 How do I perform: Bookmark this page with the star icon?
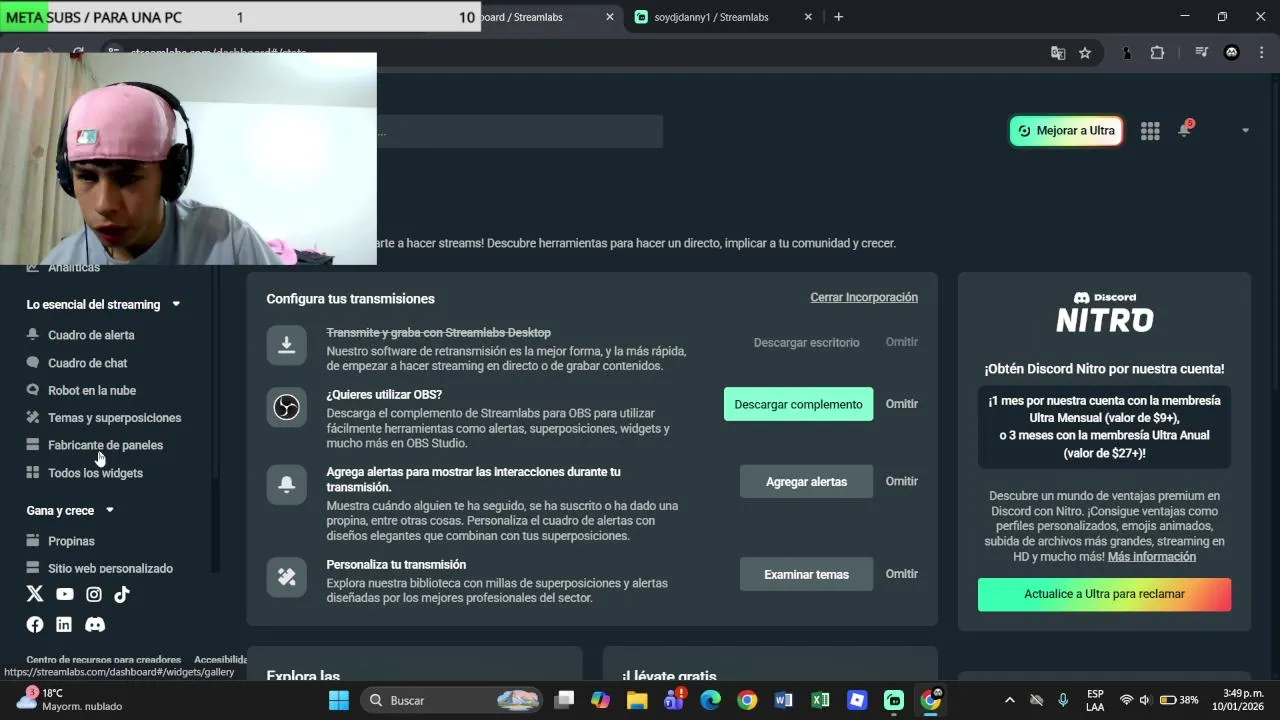pos(1085,53)
